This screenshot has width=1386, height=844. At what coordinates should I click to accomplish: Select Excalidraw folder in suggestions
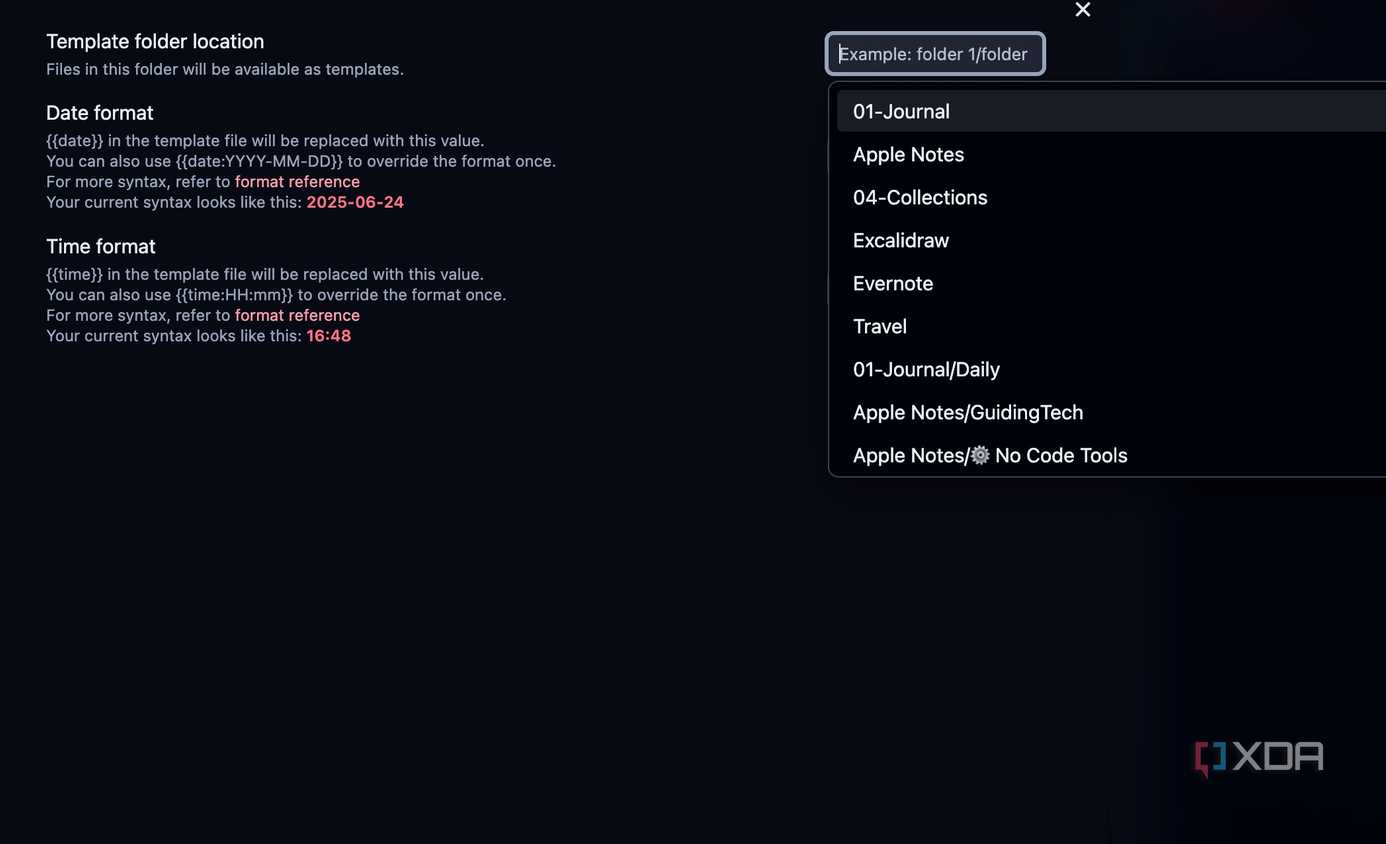coord(1111,240)
